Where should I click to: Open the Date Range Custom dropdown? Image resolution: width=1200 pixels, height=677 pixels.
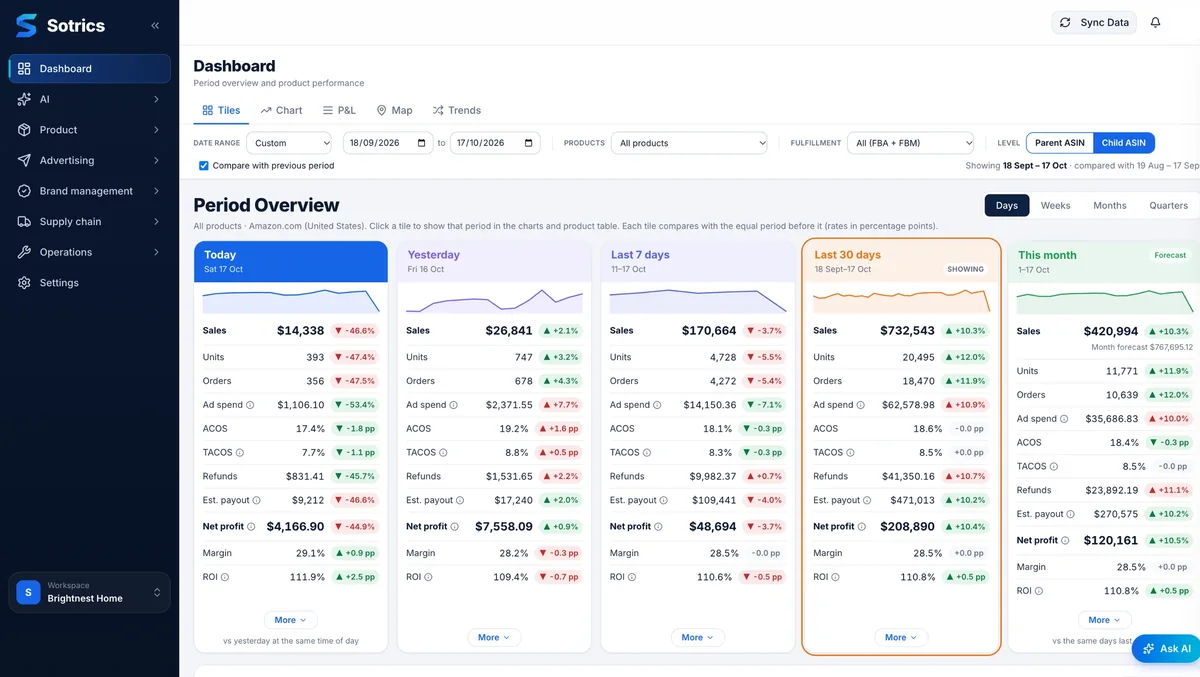click(x=289, y=143)
